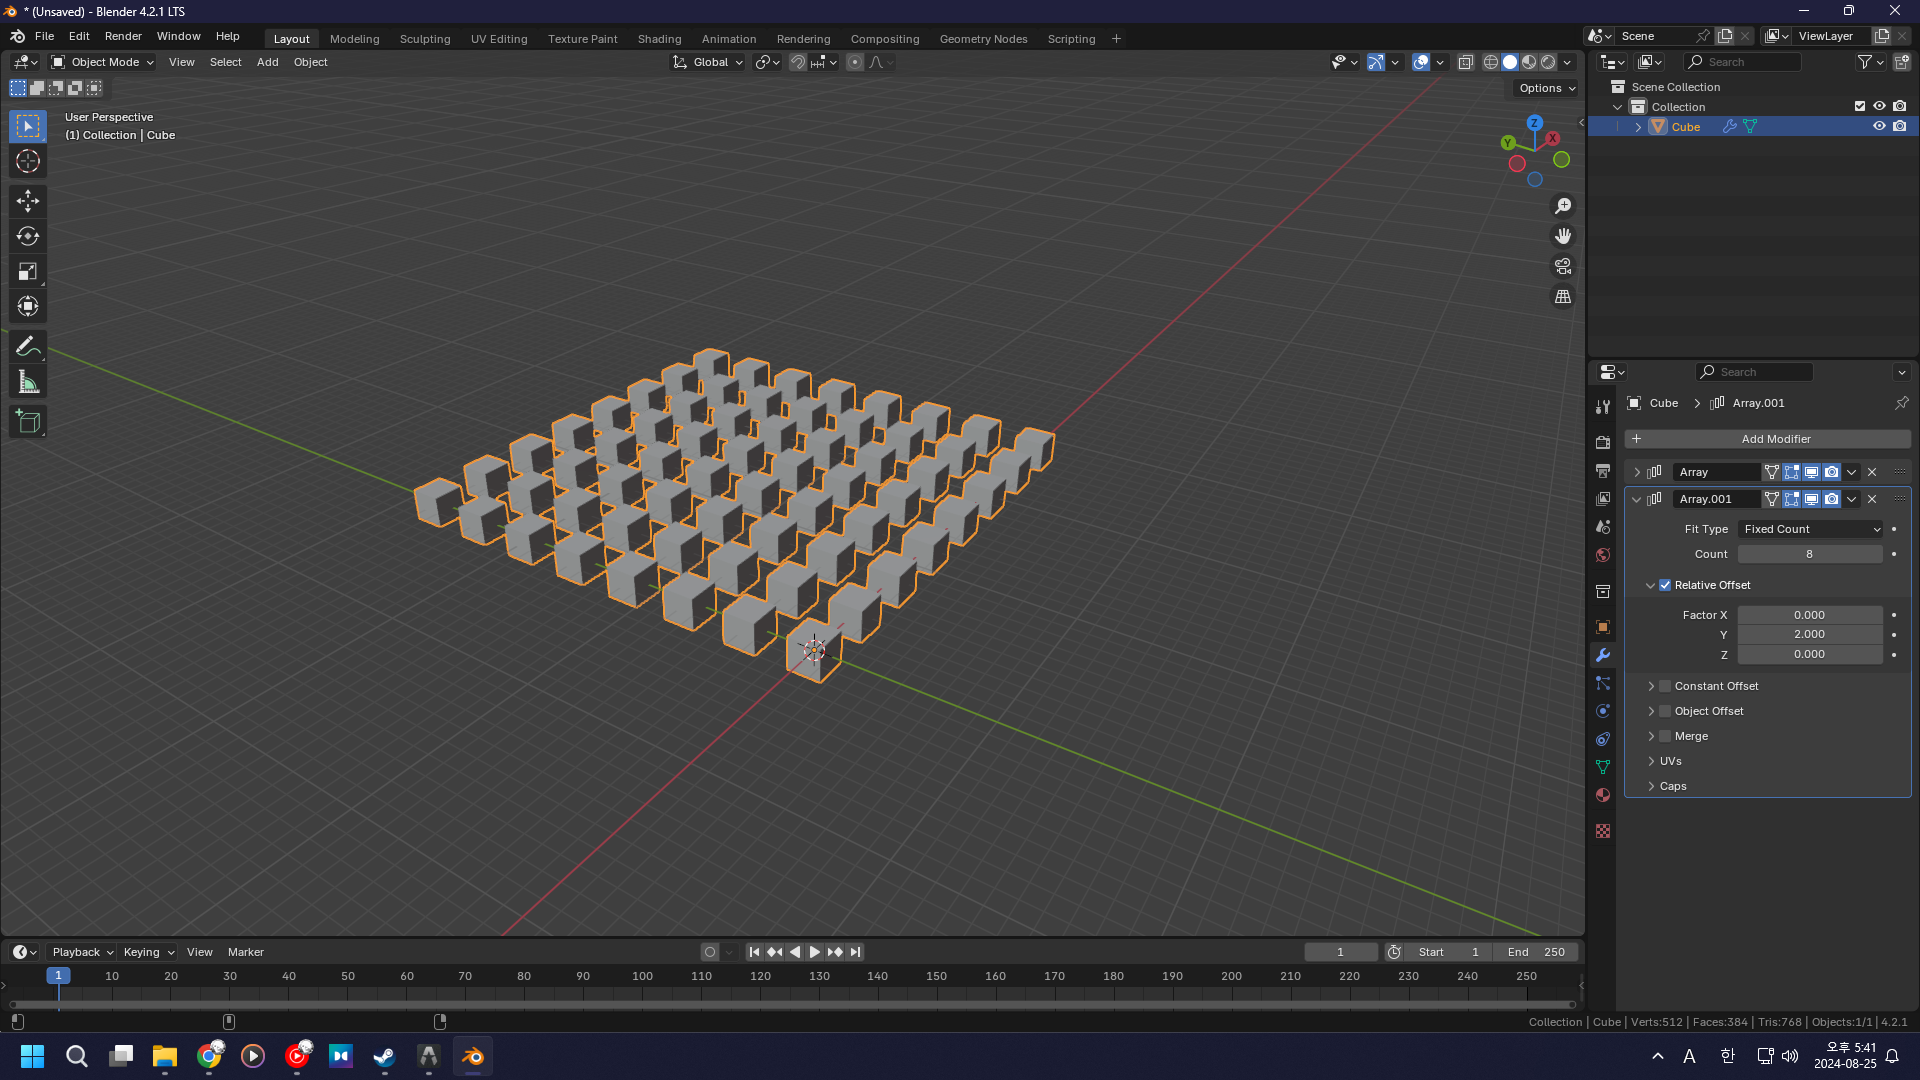Select the Measure tool

[x=28, y=382]
